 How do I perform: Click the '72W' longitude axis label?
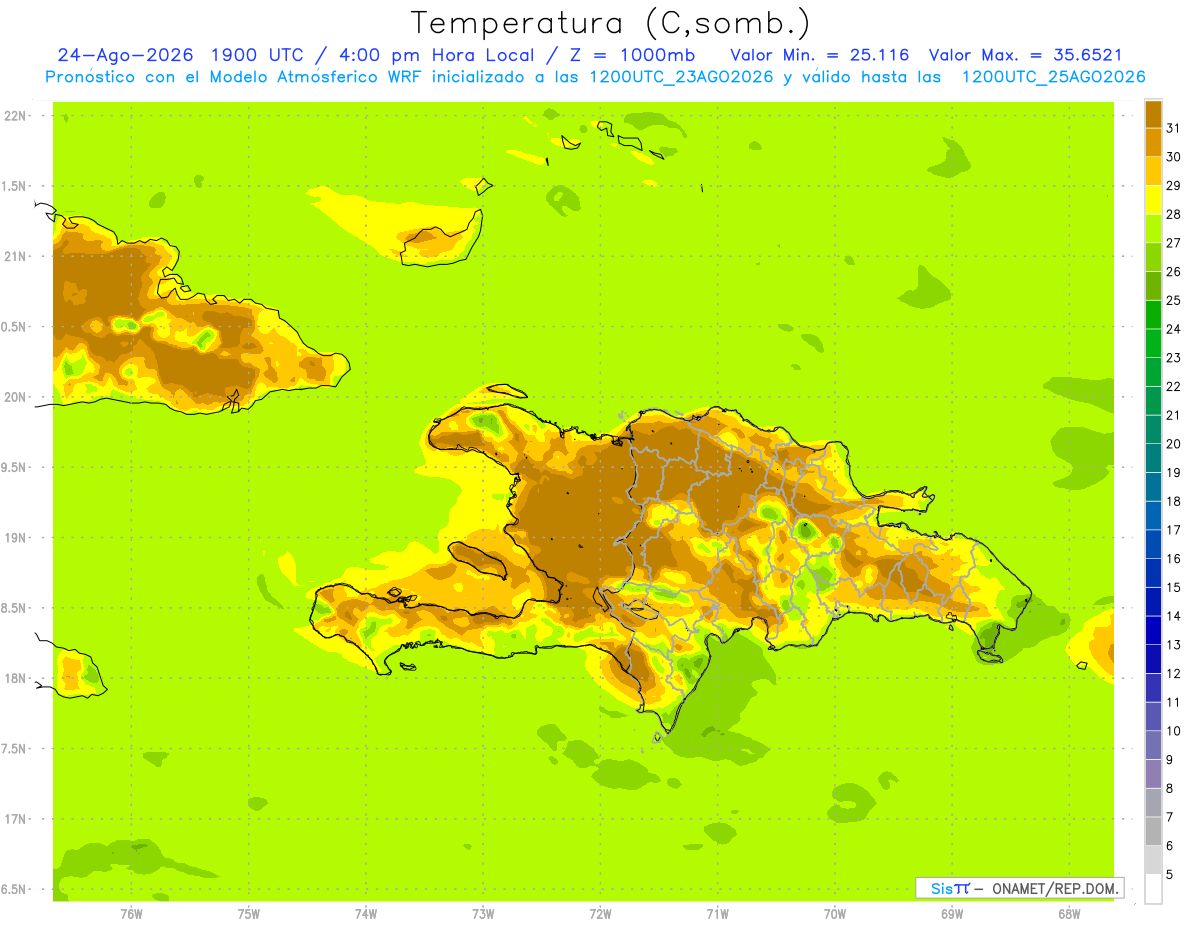[601, 914]
